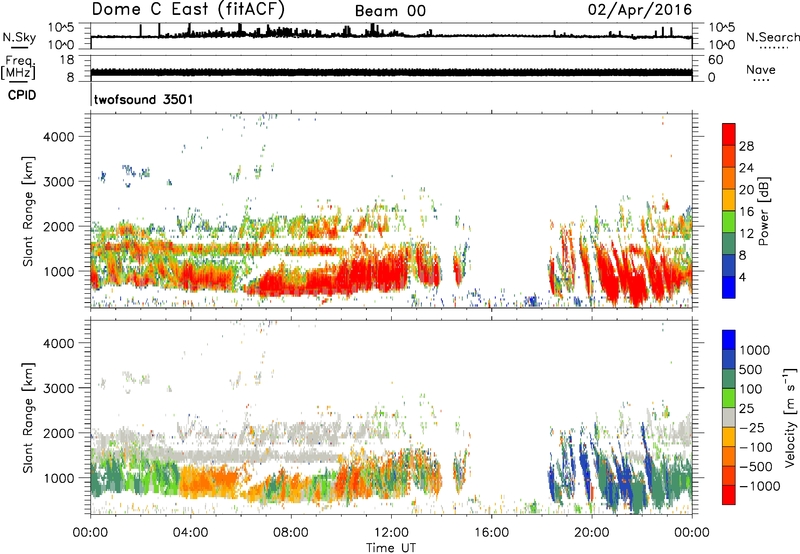Click the 'Slant Range [km]' label of velocity panel

28,417
